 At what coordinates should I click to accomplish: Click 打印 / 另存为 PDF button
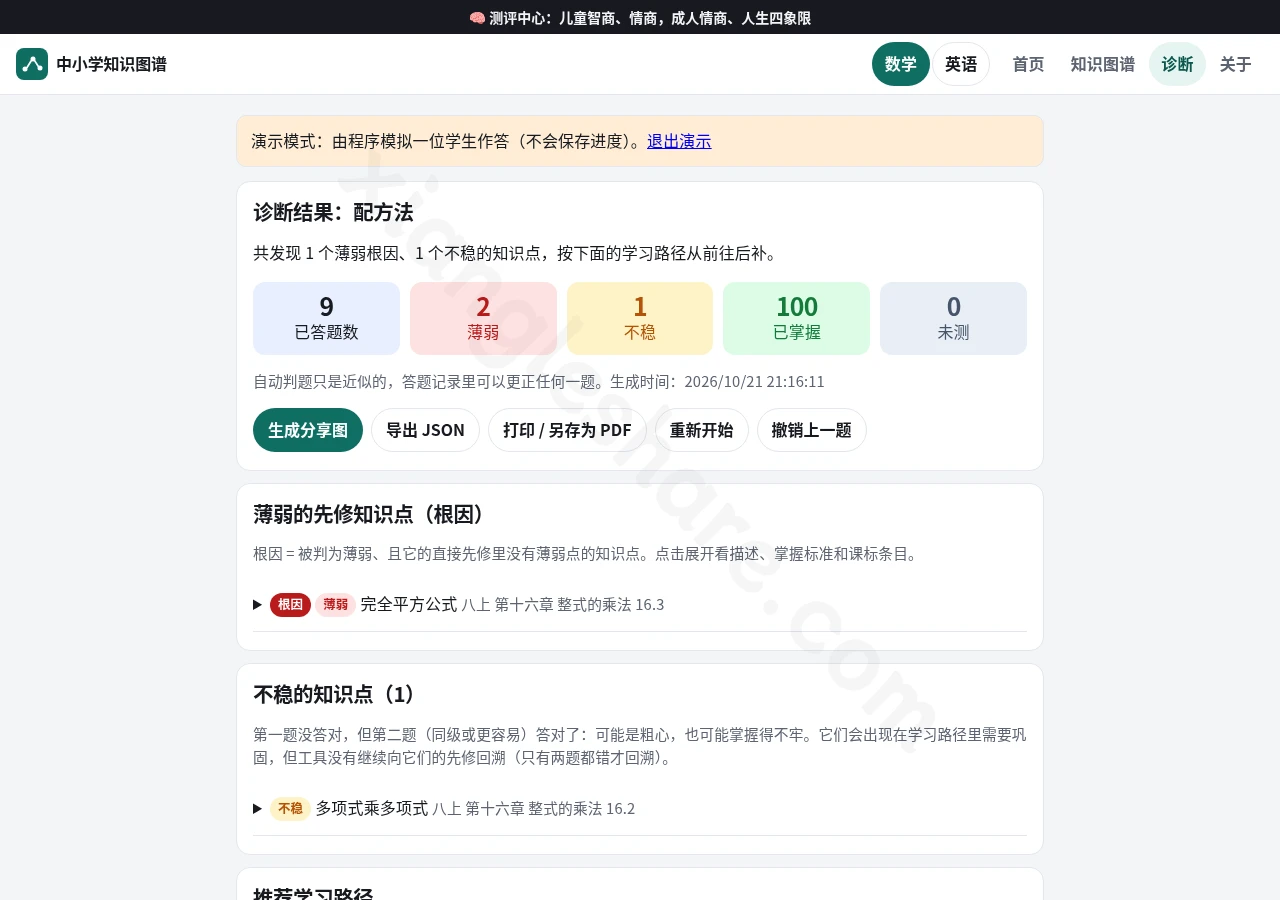(567, 430)
